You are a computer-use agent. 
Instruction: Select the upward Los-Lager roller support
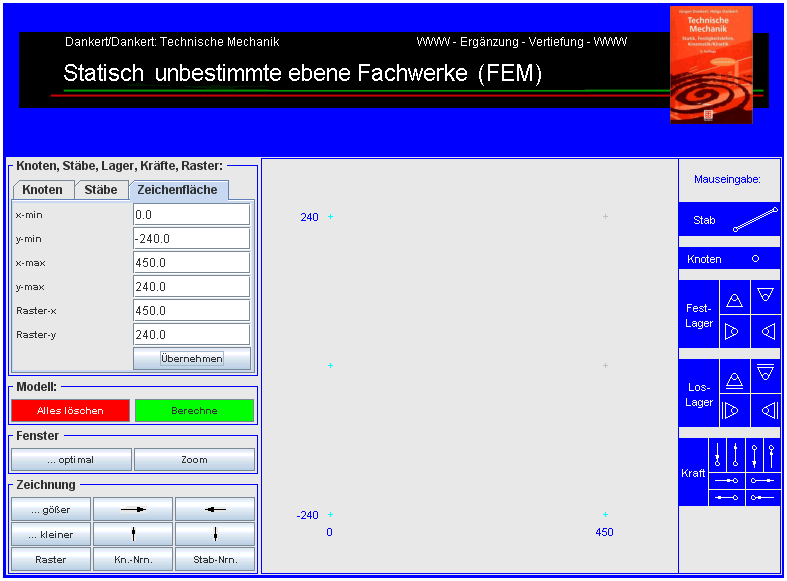734,379
